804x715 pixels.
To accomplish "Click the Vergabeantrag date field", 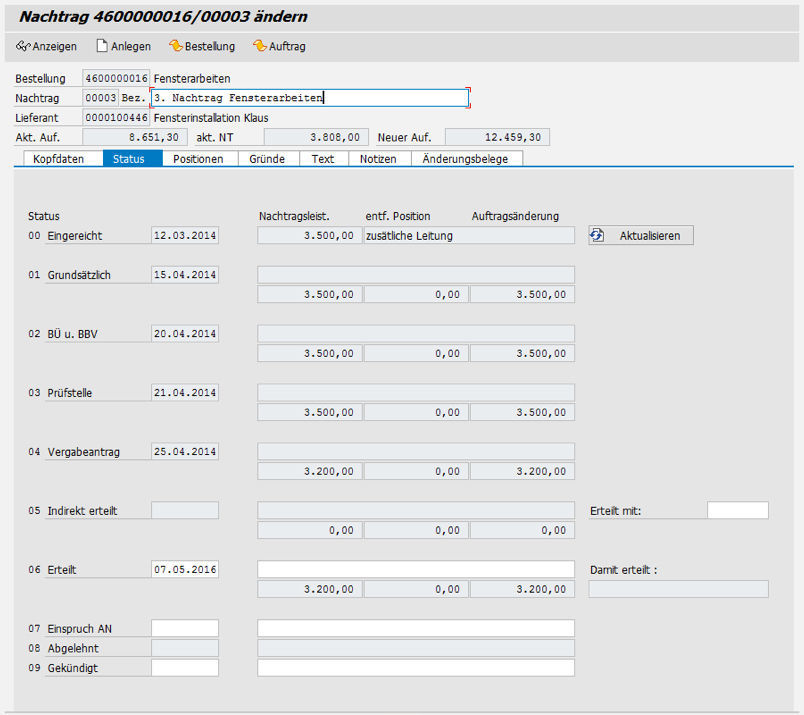I will coord(185,452).
